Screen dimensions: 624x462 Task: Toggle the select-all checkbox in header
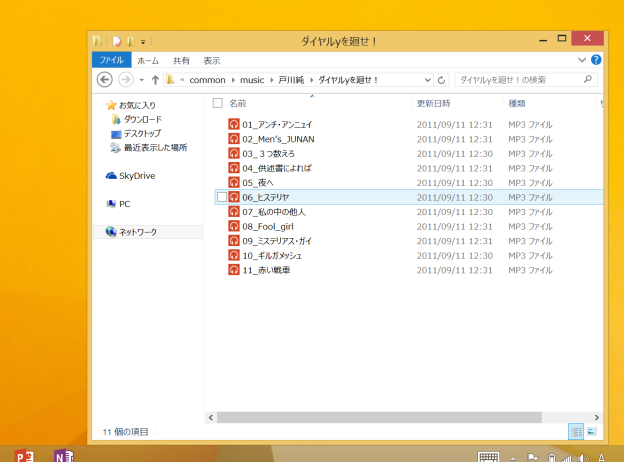click(x=218, y=103)
